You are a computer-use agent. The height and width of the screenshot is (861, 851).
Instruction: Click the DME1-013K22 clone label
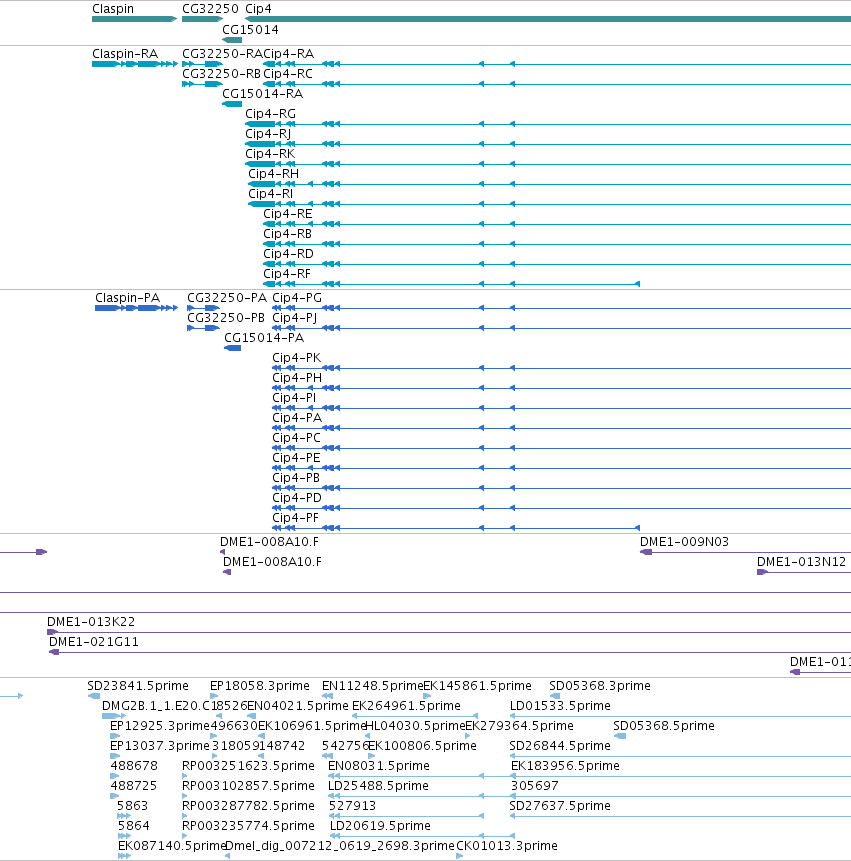91,622
